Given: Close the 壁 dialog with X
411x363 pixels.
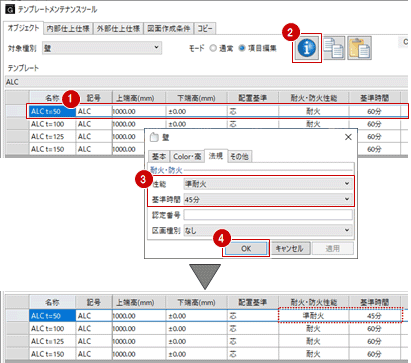Looking at the screenshot, I should tap(348, 137).
